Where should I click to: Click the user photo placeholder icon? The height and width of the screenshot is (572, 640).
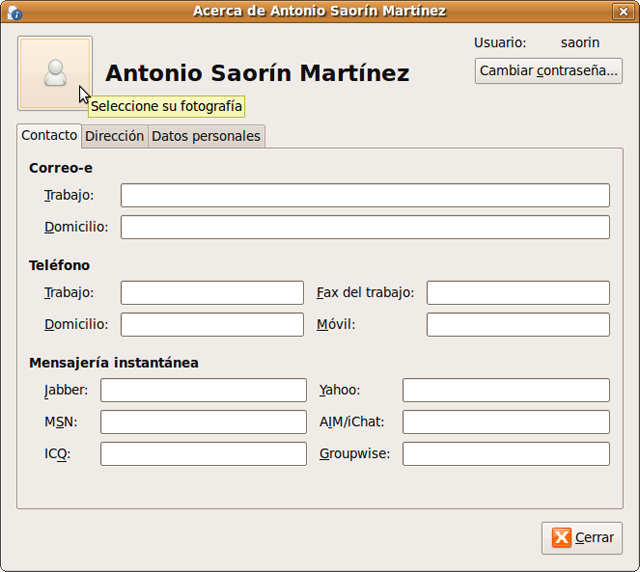click(55, 73)
